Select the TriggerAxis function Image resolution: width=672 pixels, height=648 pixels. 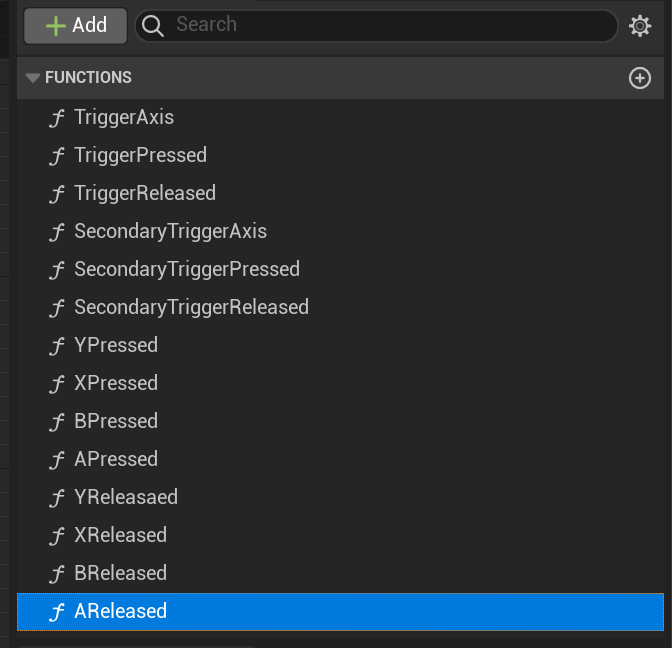click(124, 117)
